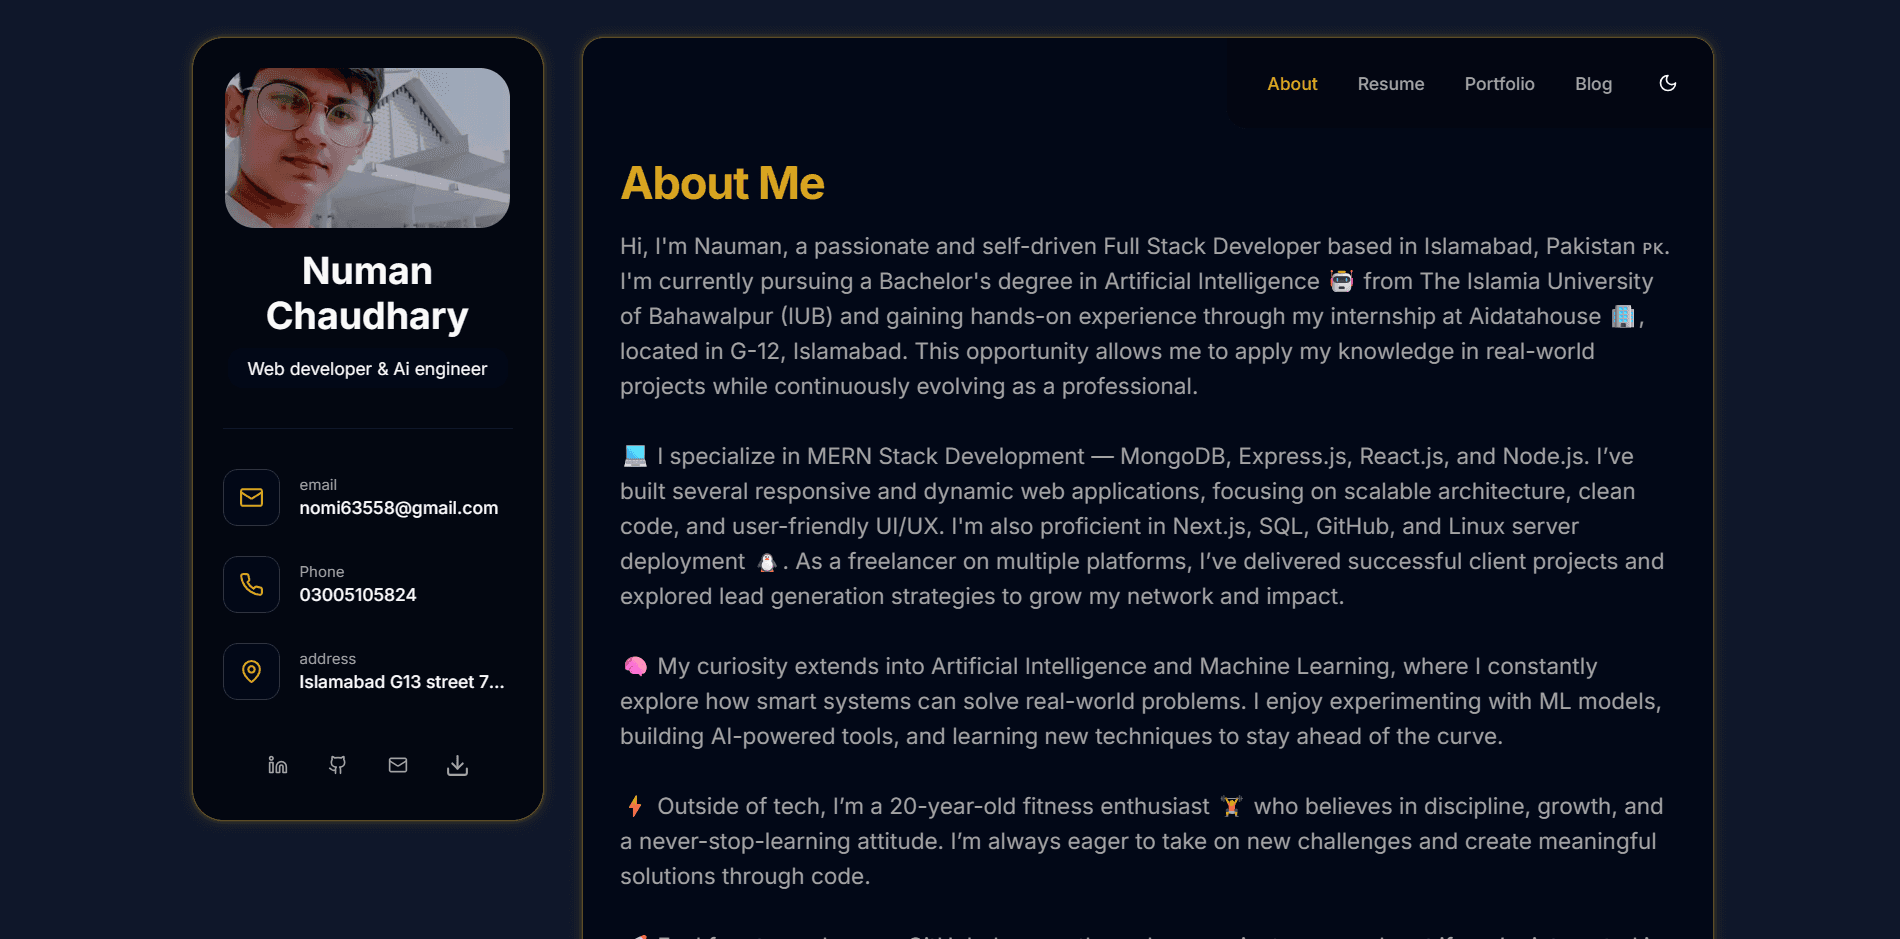Click the mail envelope social icon
Image resolution: width=1900 pixels, height=939 pixels.
click(397, 765)
